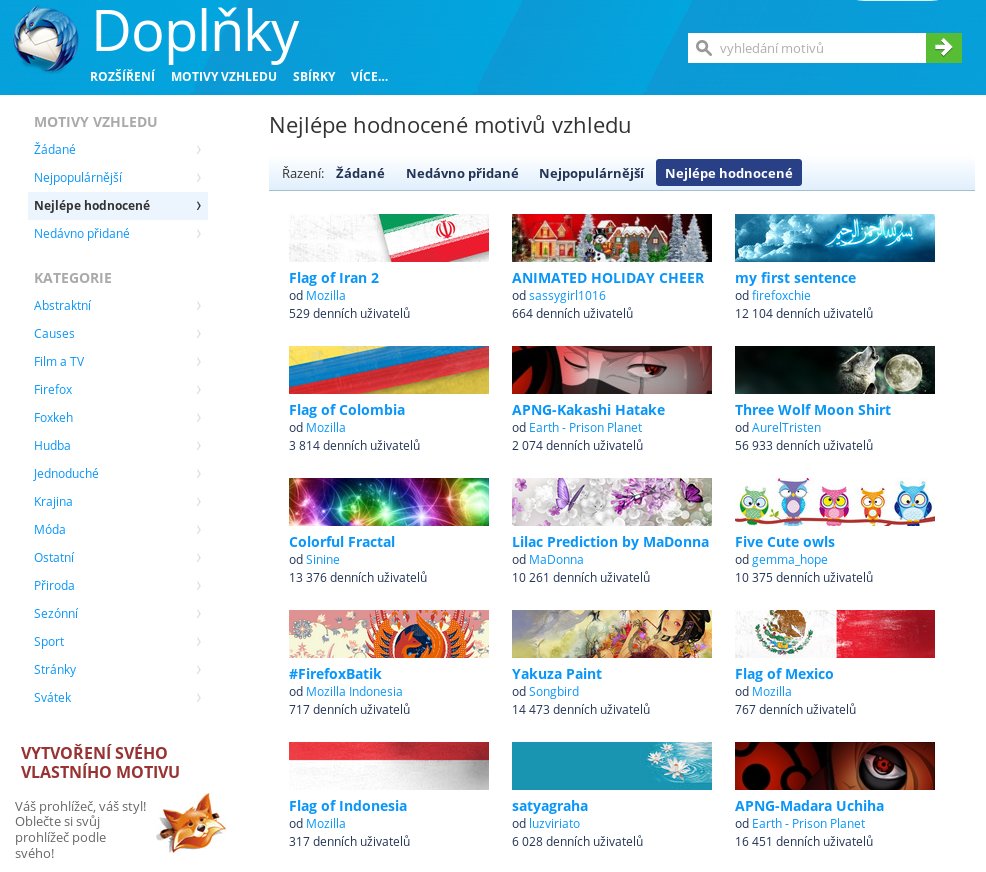Viewport: 986px width, 872px height.
Task: Open the Flag of Iran 2 thumbnail
Action: coord(388,238)
